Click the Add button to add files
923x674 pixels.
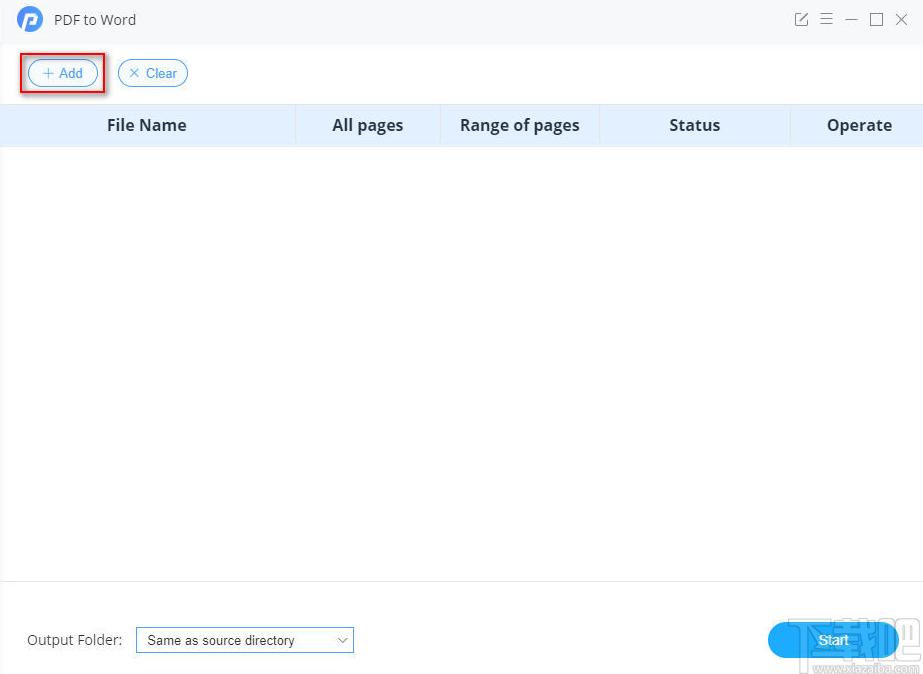(x=63, y=73)
